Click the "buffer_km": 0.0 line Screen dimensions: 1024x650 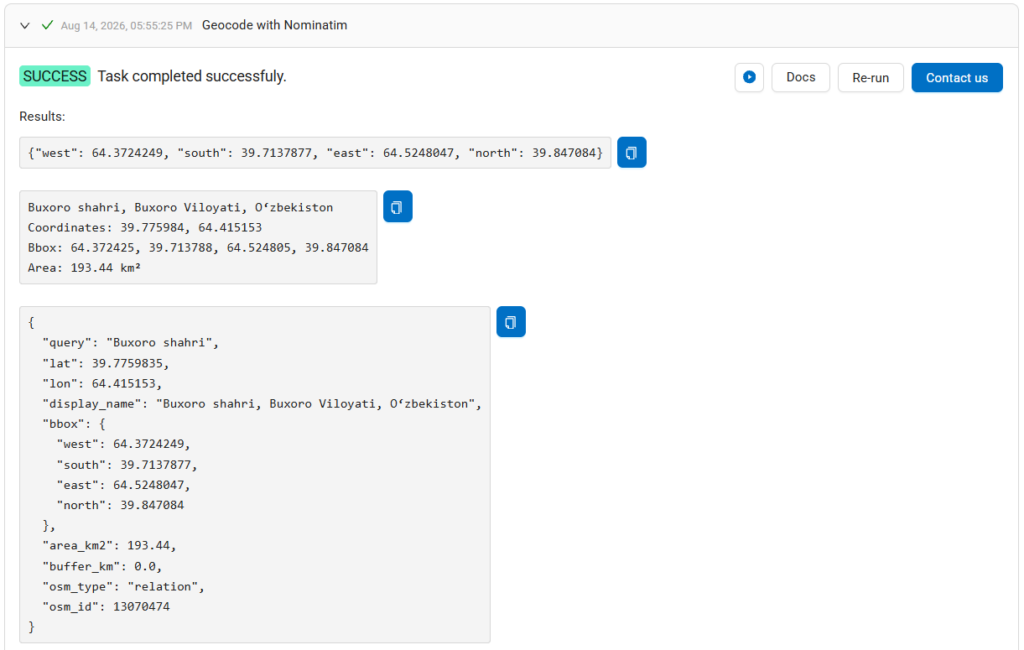[x=102, y=566]
